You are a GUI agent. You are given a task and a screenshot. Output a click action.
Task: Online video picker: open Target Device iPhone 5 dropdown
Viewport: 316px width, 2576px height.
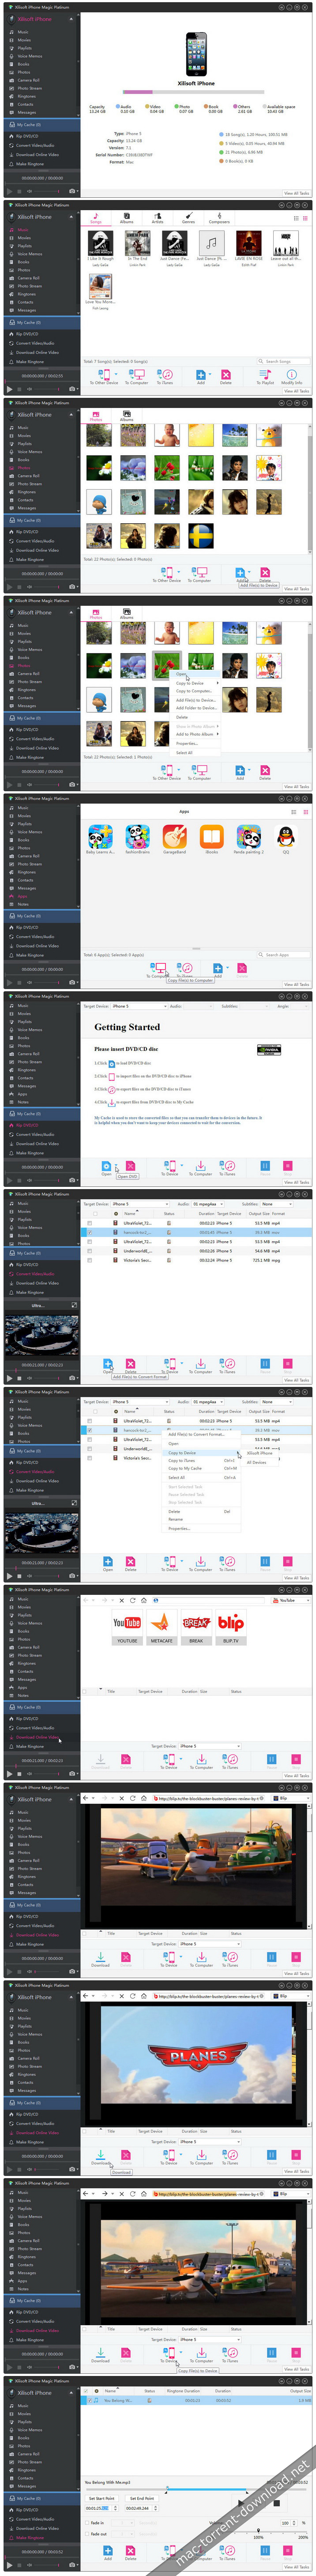209,1746
